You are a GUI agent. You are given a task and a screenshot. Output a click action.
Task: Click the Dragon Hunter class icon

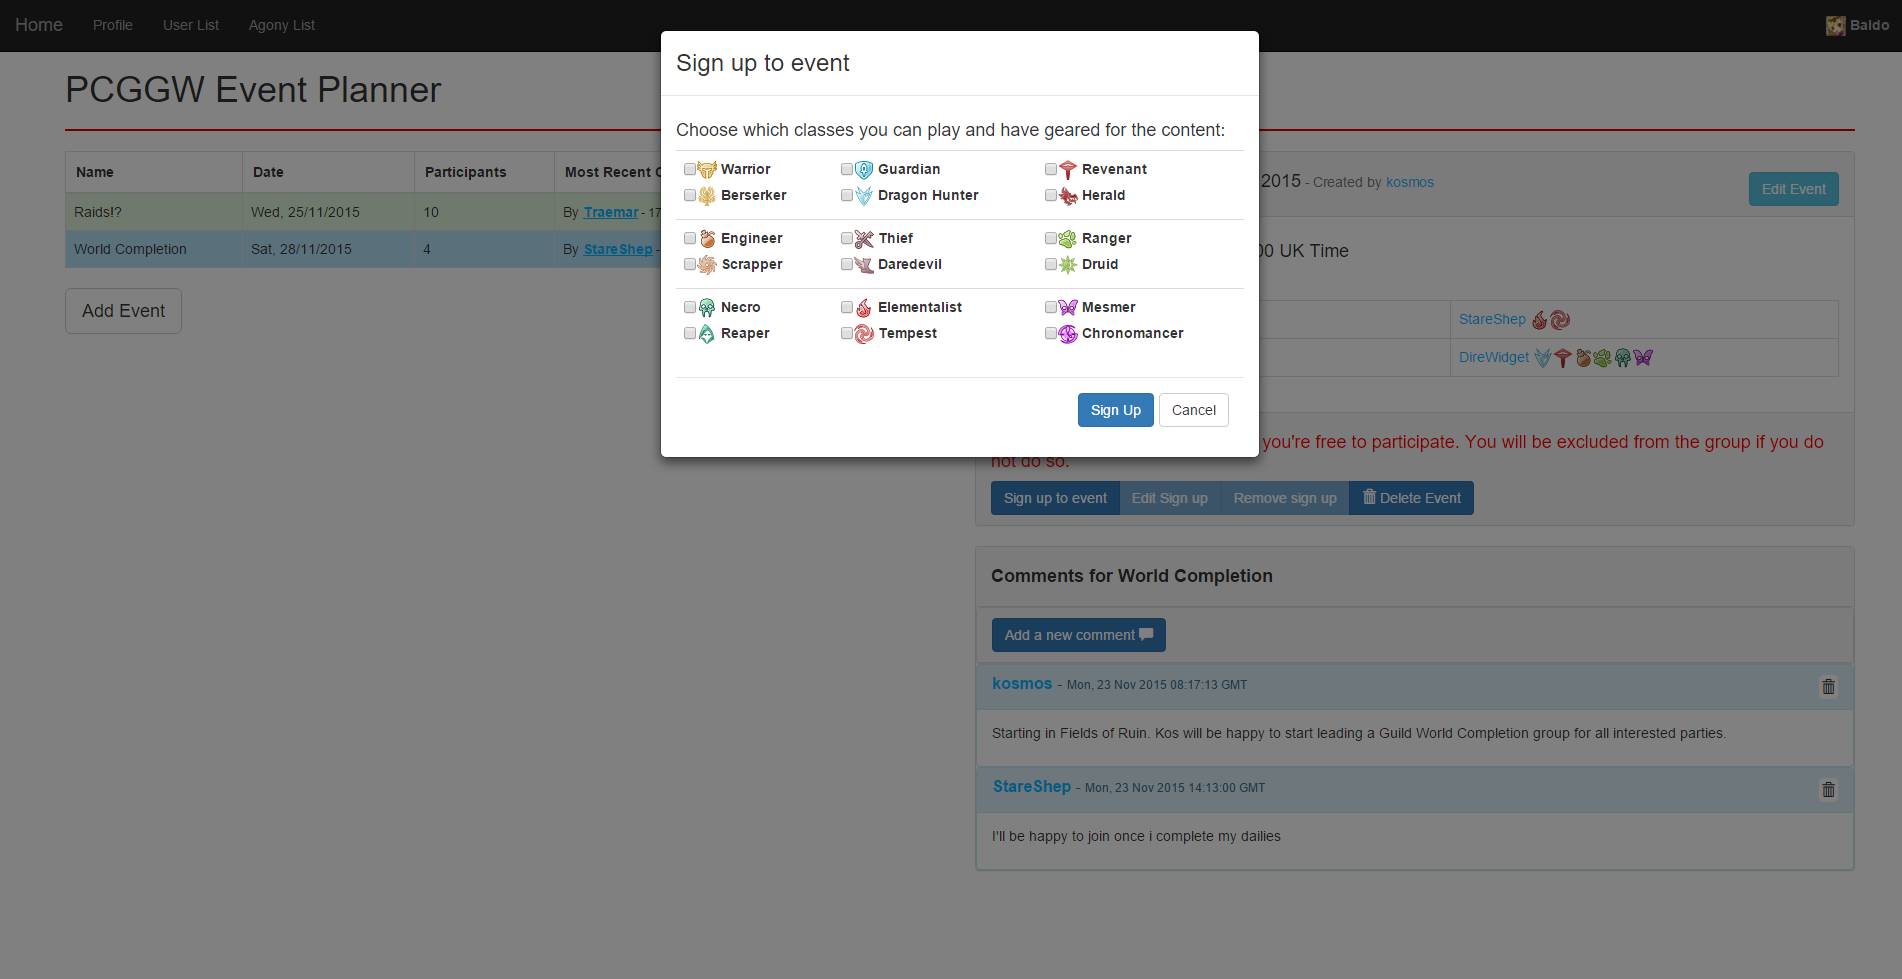[x=864, y=196]
